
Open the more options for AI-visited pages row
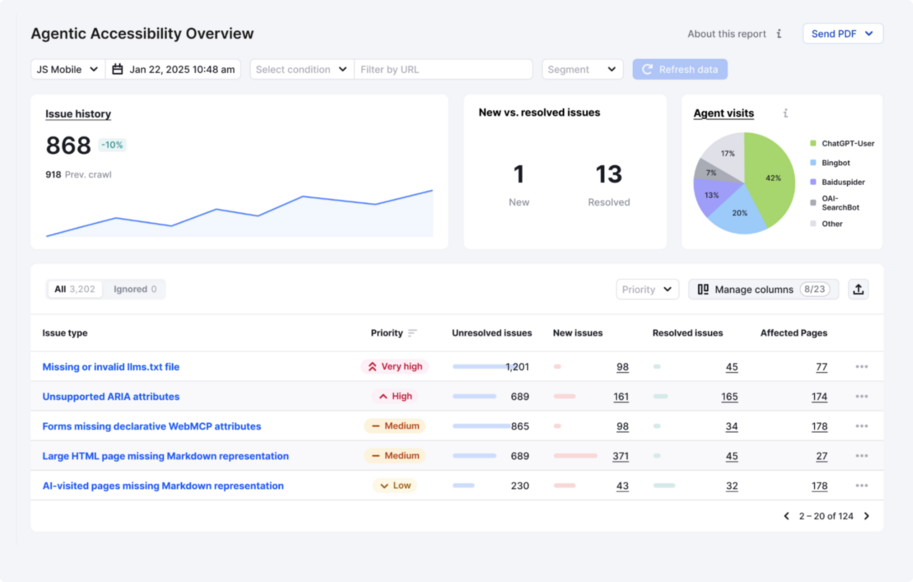(862, 485)
